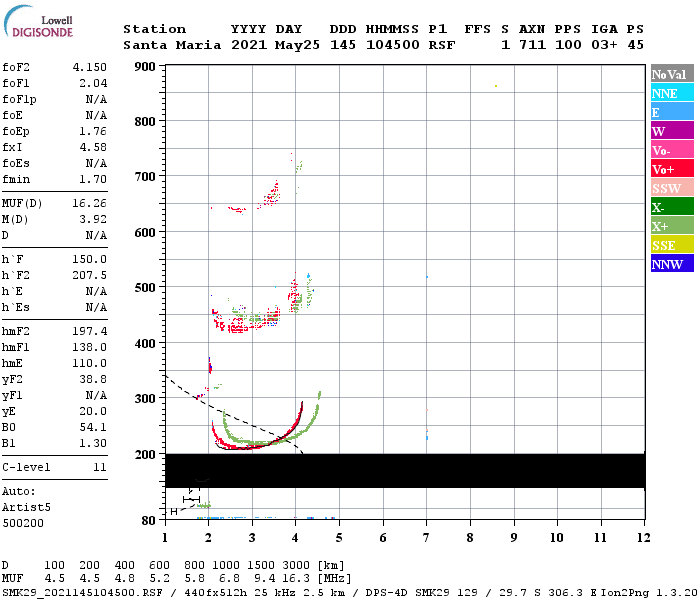Viewport: 700px width, 600px height.
Task: Click the 4 MHz frequency axis label
Action: pyautogui.click(x=295, y=538)
